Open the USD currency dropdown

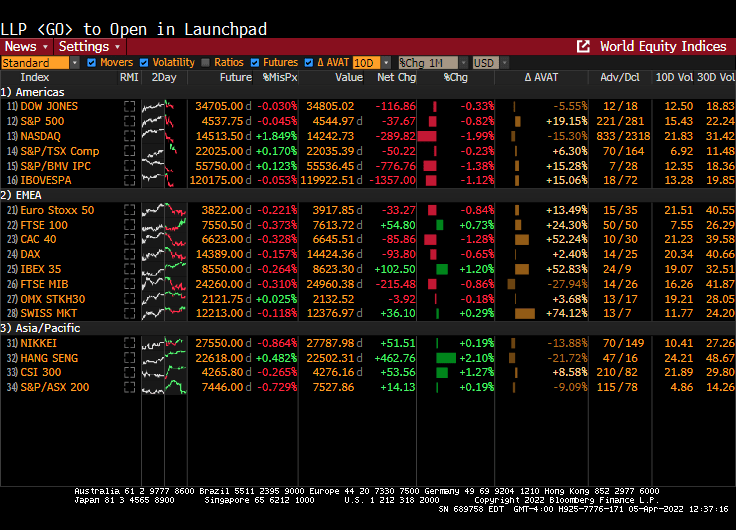484,63
